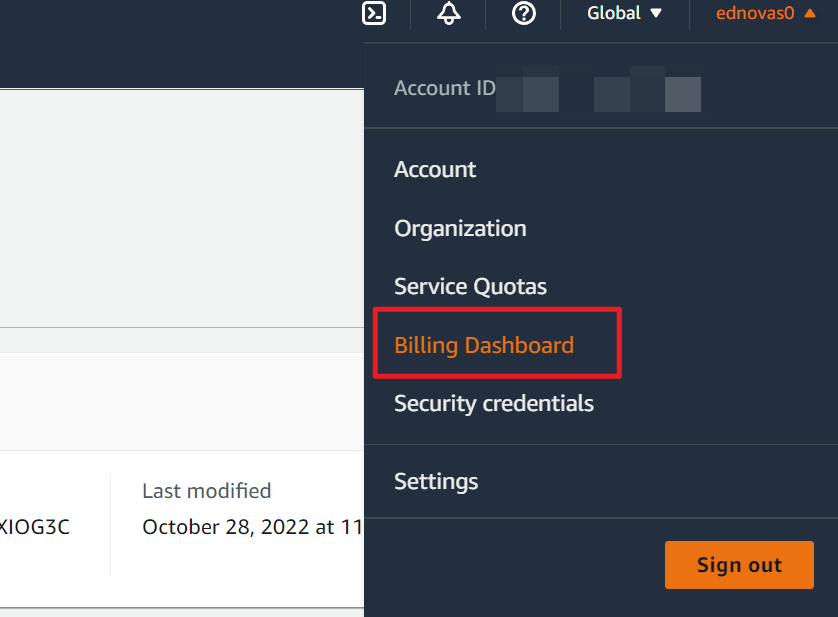Click the CloudShell icon in the top bar
Screen dimensions: 838x617
(374, 15)
